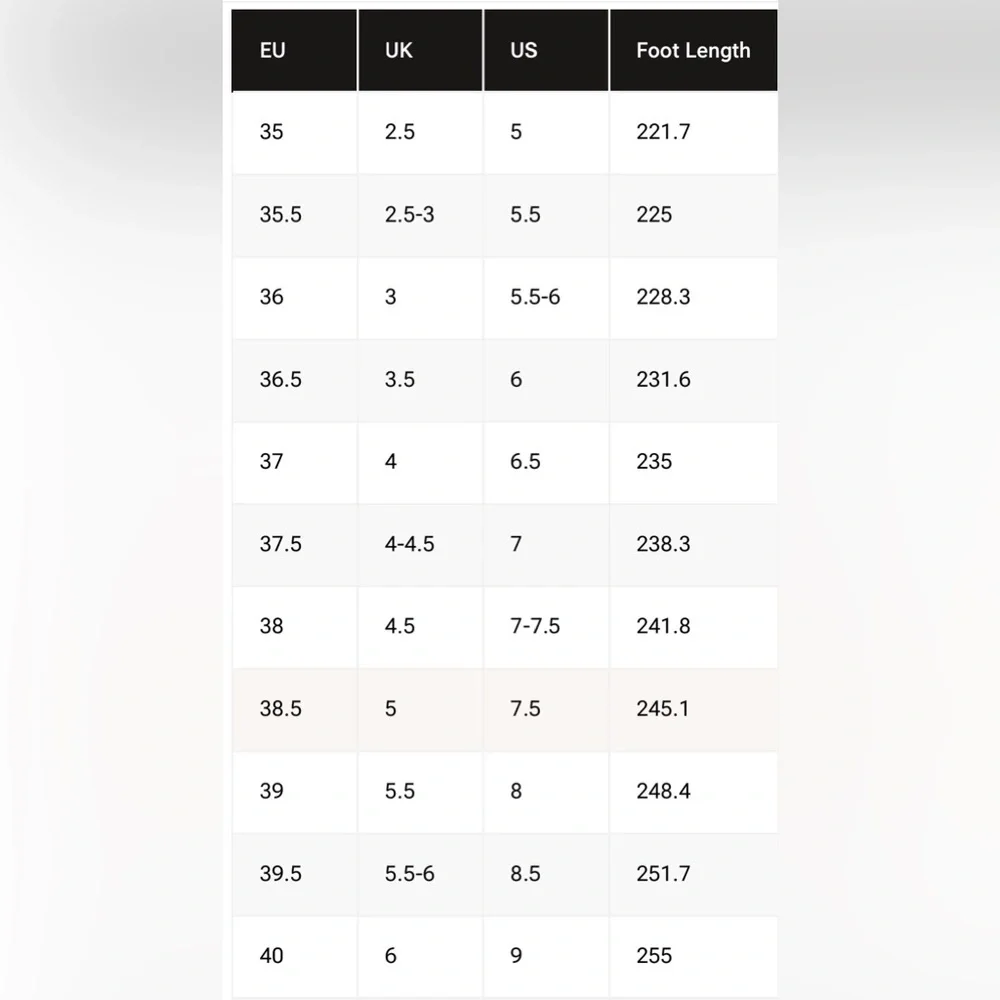Click the US column header
Image resolution: width=1000 pixels, height=1000 pixels.
pos(546,50)
